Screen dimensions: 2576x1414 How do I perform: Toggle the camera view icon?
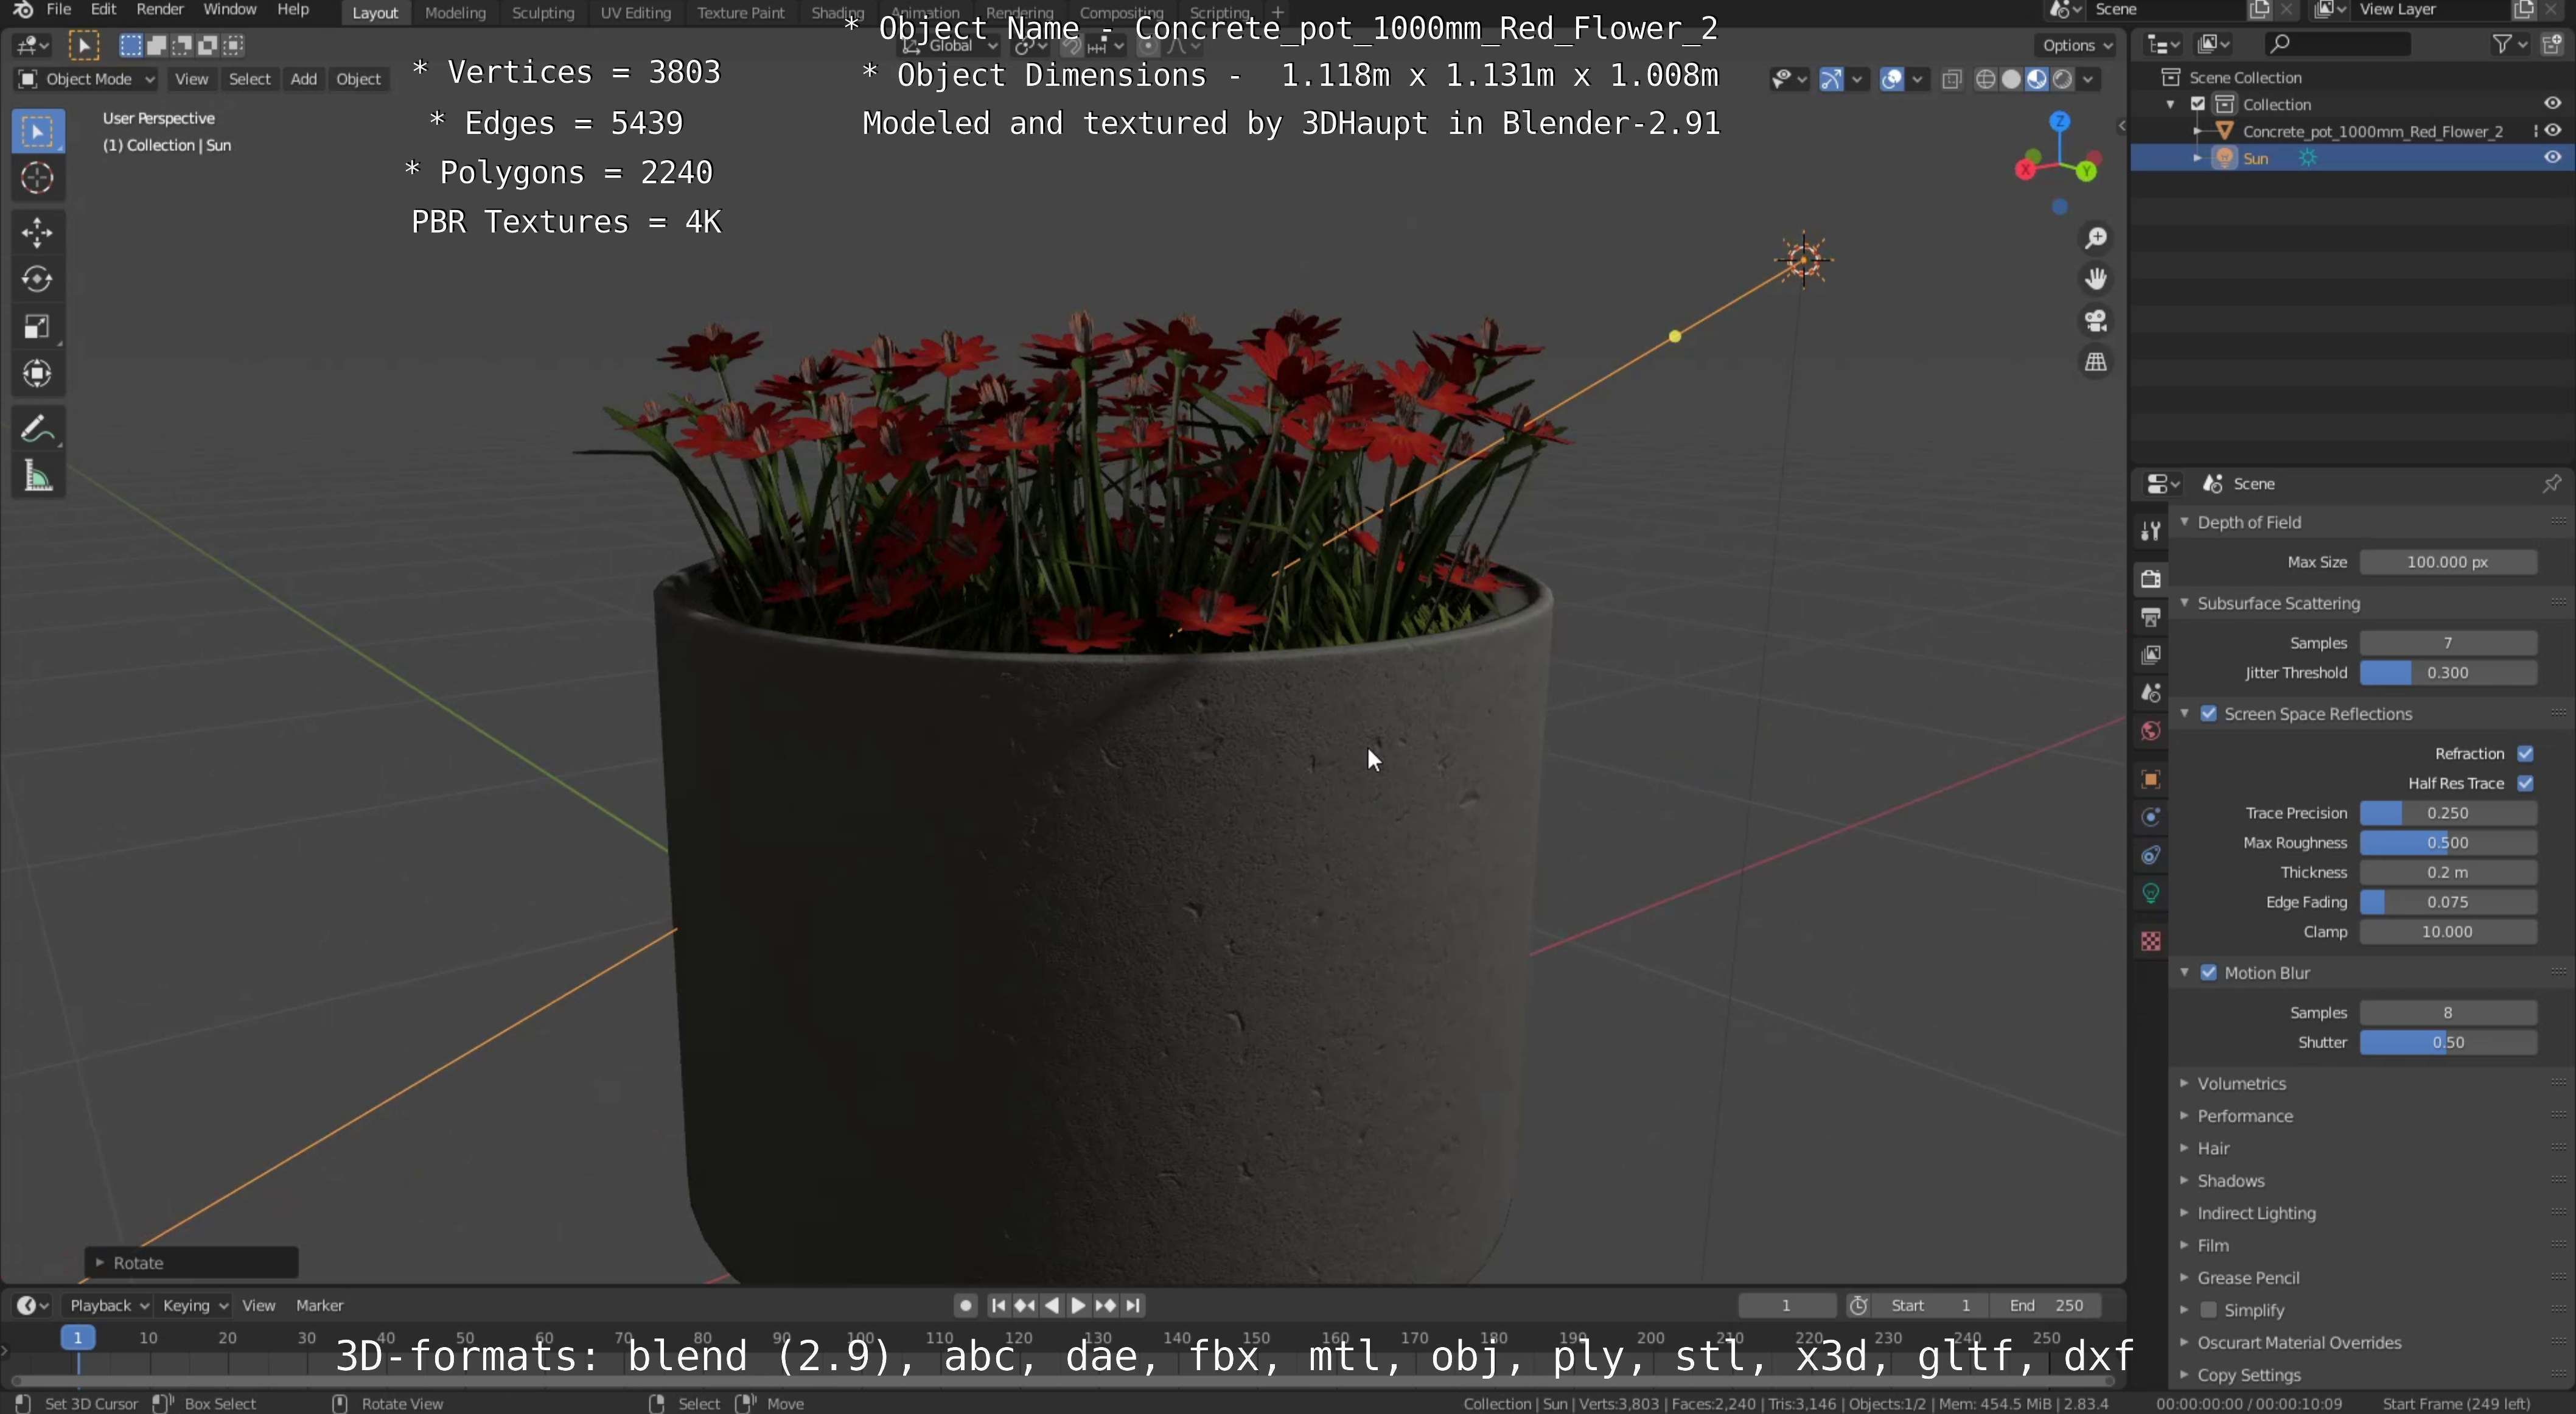tap(2095, 320)
